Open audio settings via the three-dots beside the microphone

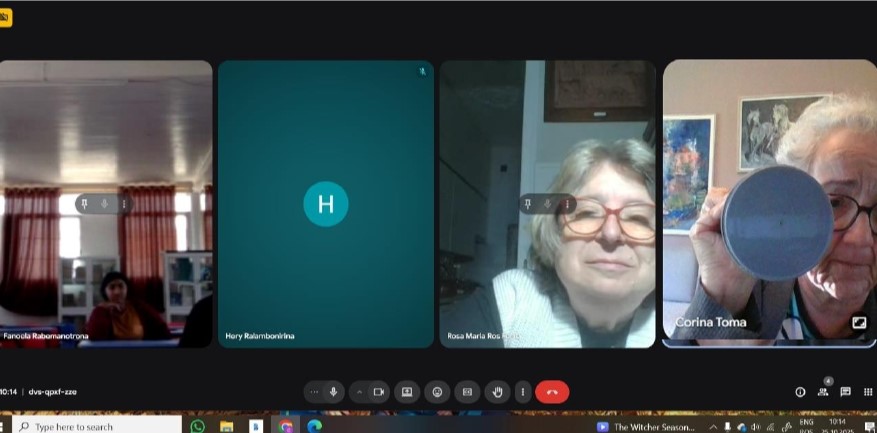314,392
